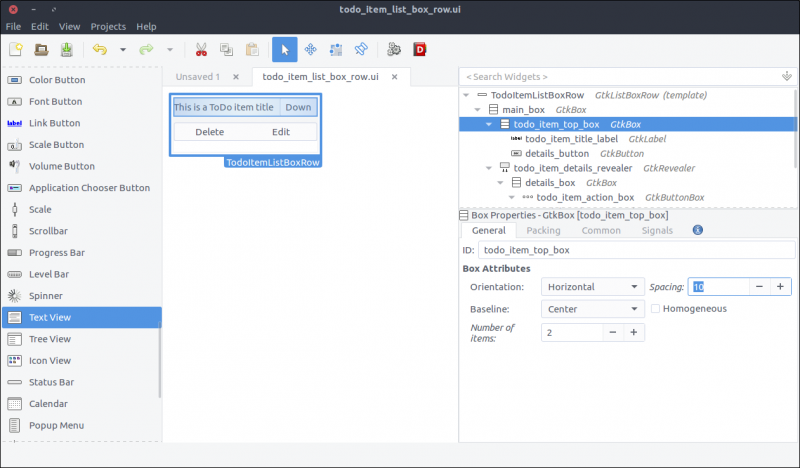800x468 pixels.
Task: Click the New project icon in toolbar
Action: click(x=16, y=49)
